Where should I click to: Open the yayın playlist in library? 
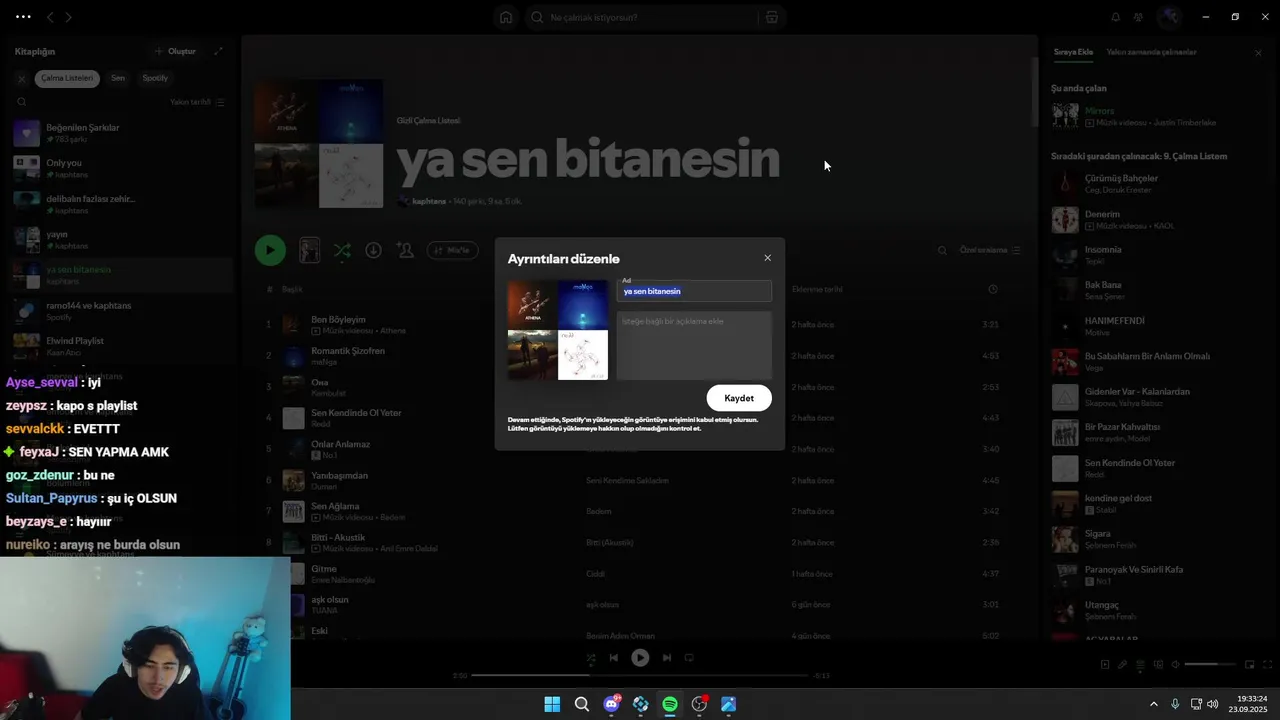[120, 240]
